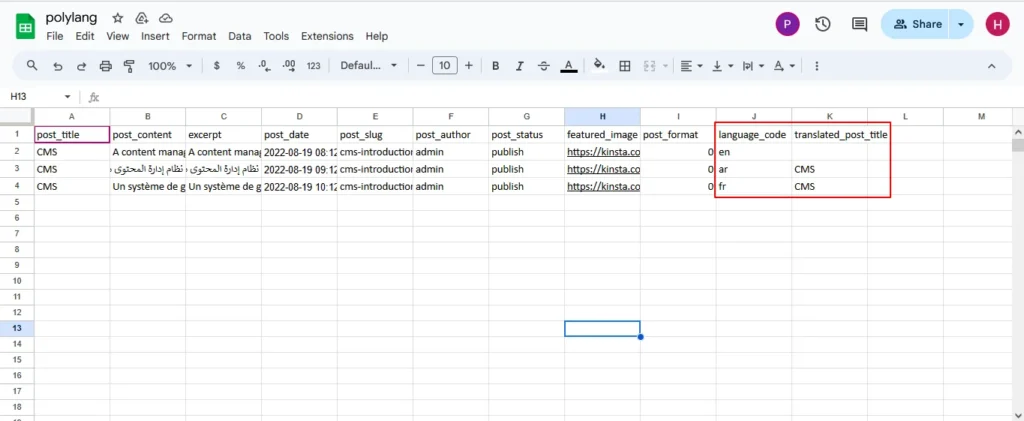The height and width of the screenshot is (421, 1024).
Task: Open the search menus magnifier
Action: coord(31,65)
